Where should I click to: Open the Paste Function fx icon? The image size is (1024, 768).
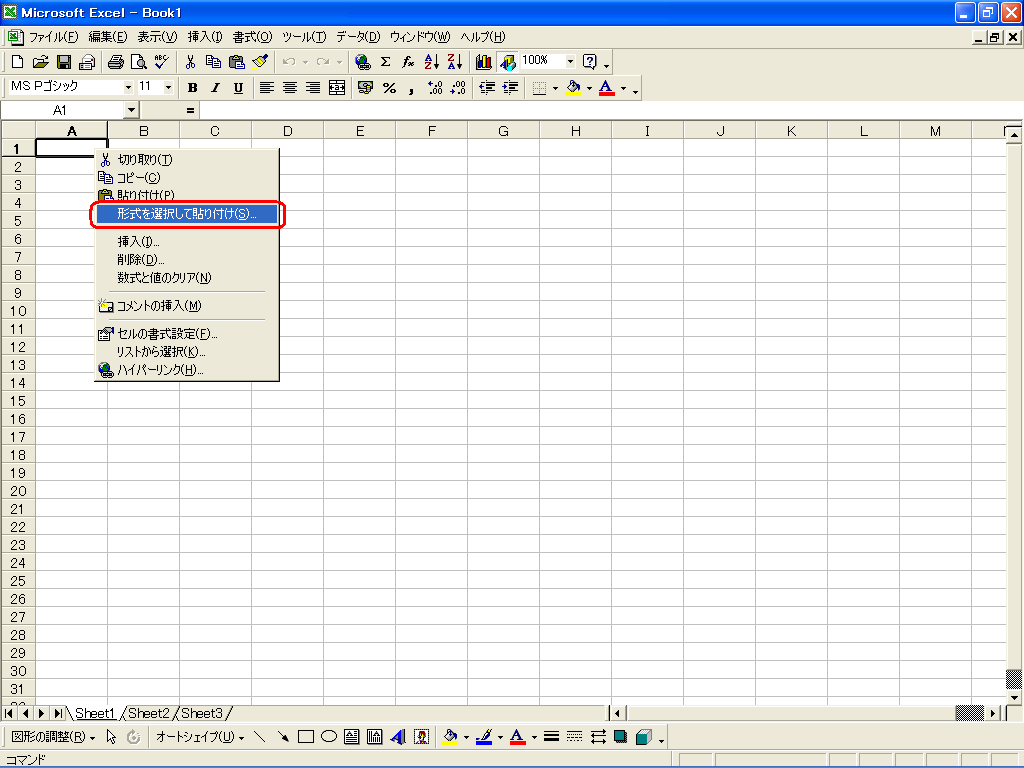pyautogui.click(x=408, y=62)
